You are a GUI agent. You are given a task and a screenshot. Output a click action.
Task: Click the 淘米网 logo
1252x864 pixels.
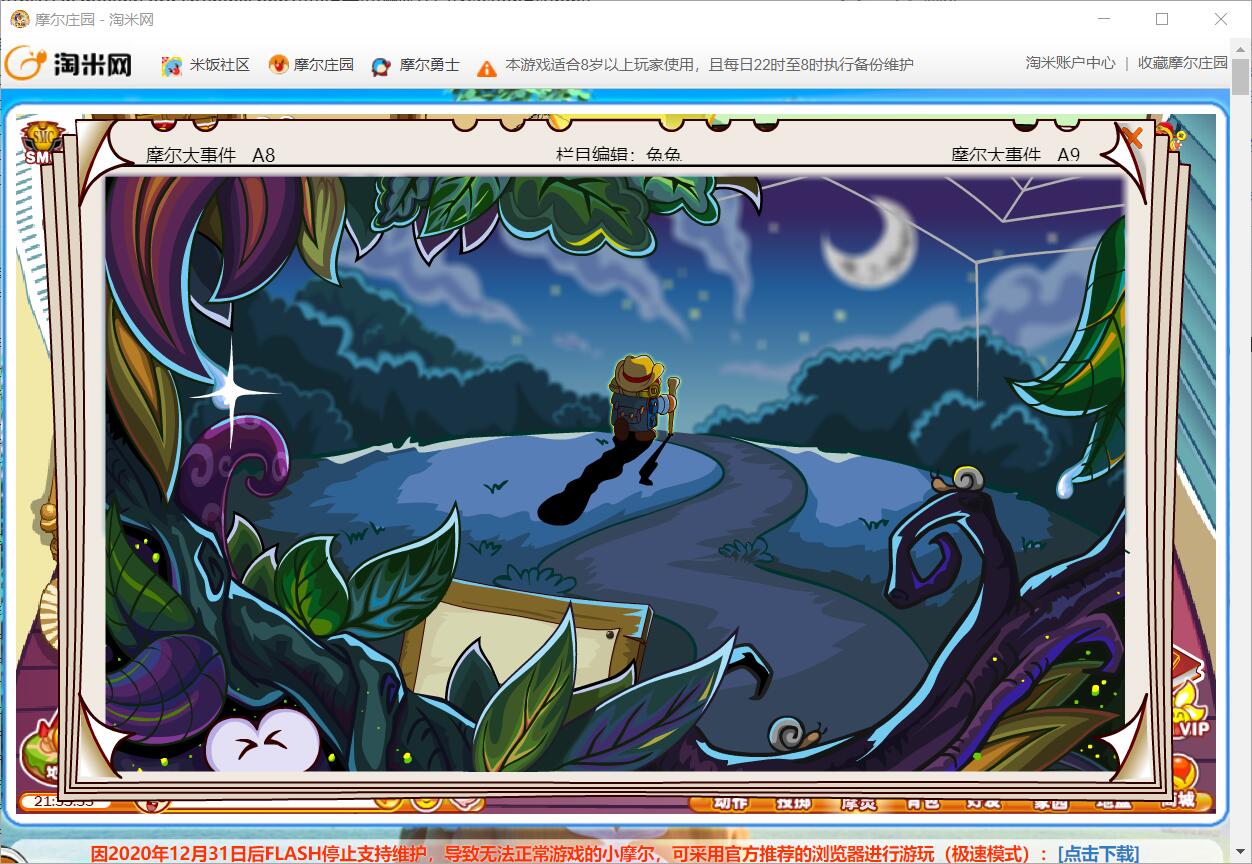[69, 64]
